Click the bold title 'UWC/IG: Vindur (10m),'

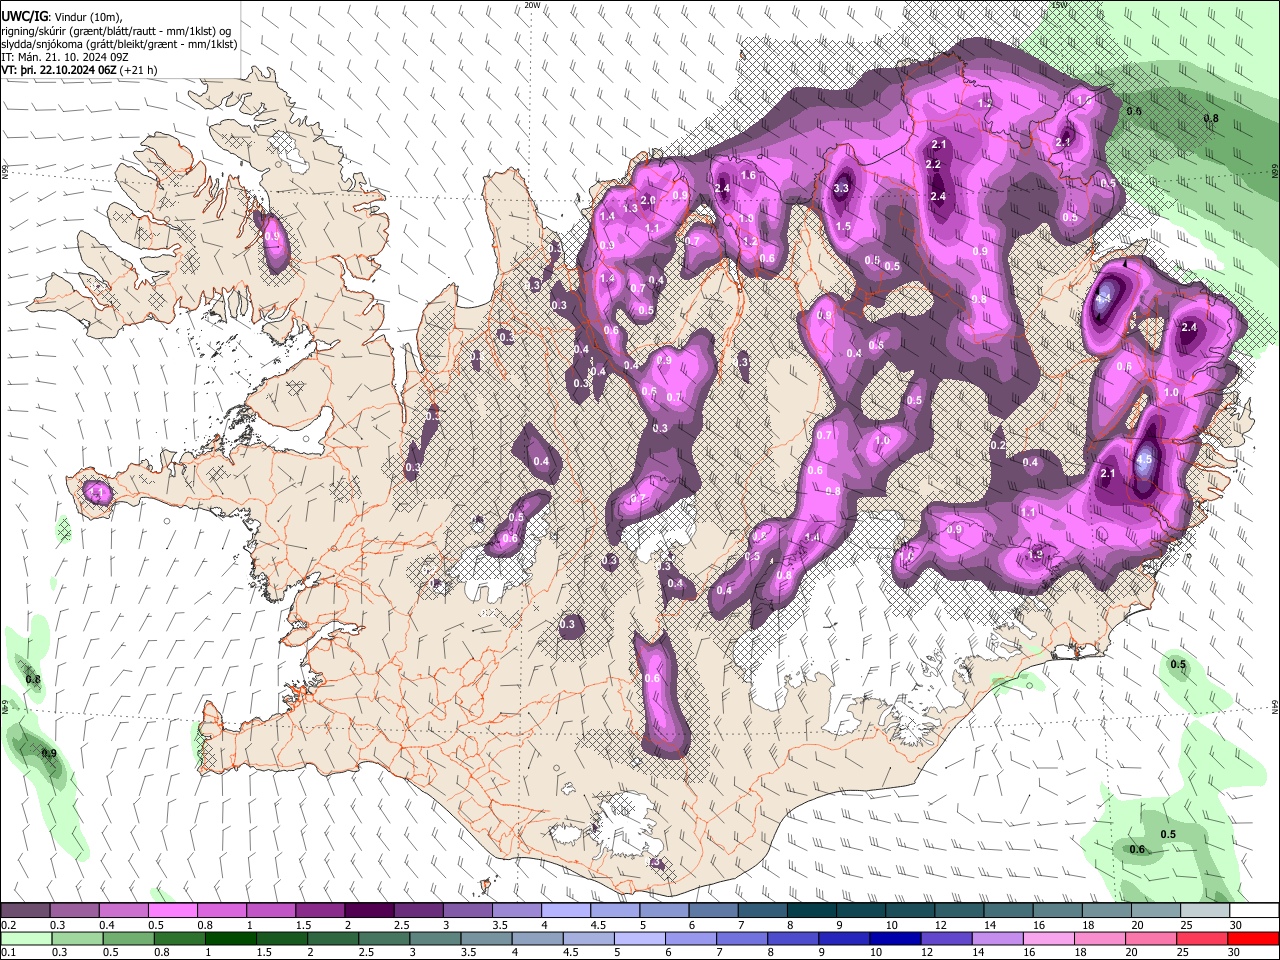pyautogui.click(x=62, y=16)
